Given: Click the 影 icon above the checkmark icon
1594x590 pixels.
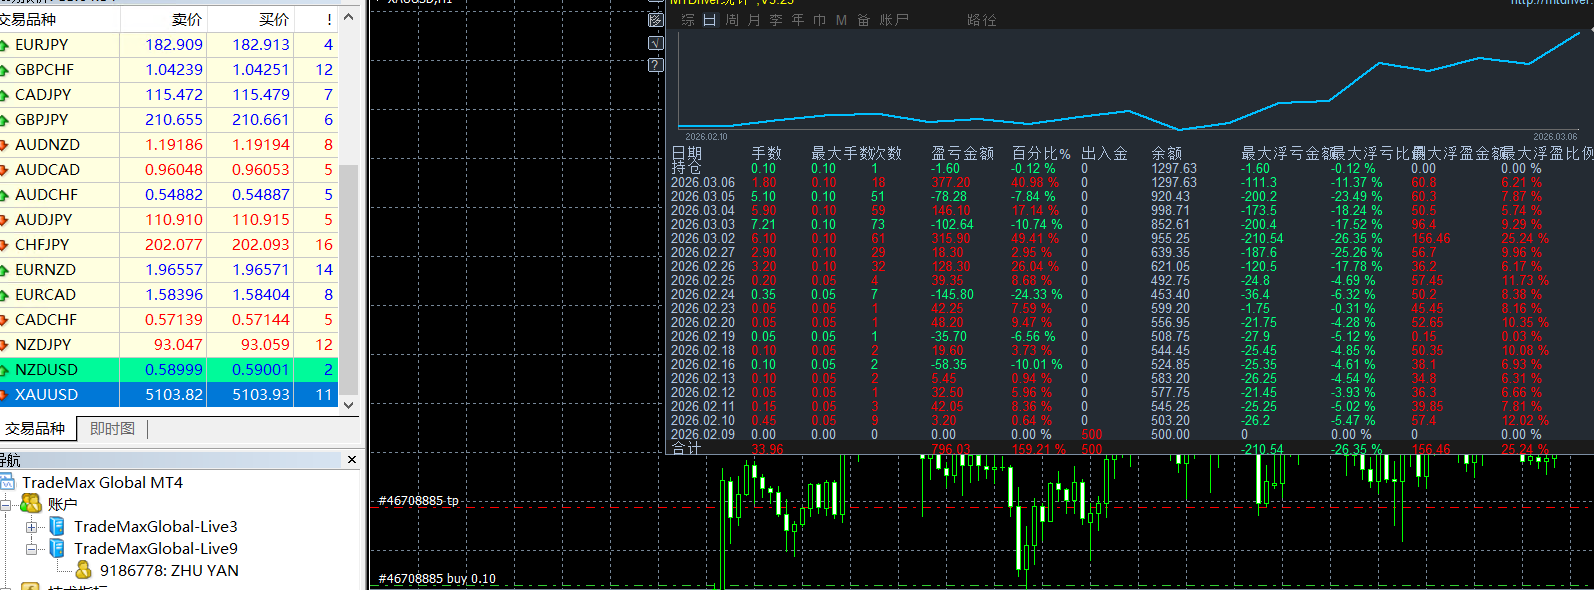Looking at the screenshot, I should click(x=656, y=19).
